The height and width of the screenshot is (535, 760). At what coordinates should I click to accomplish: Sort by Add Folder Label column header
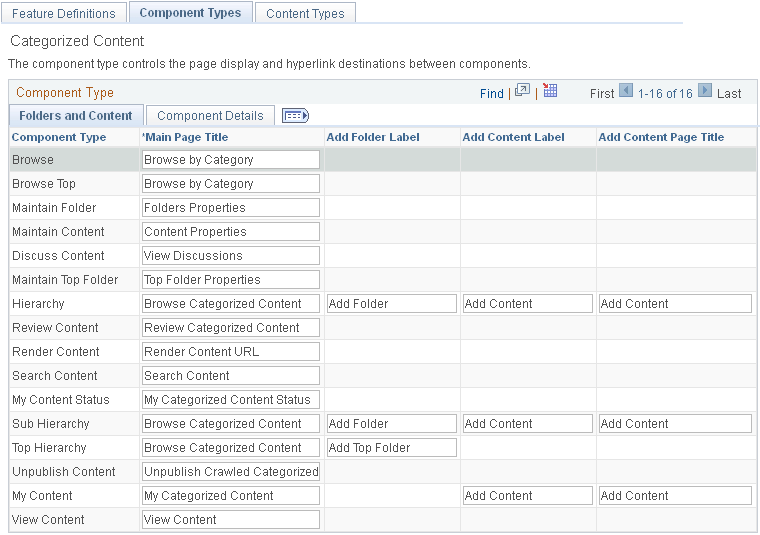(x=373, y=137)
